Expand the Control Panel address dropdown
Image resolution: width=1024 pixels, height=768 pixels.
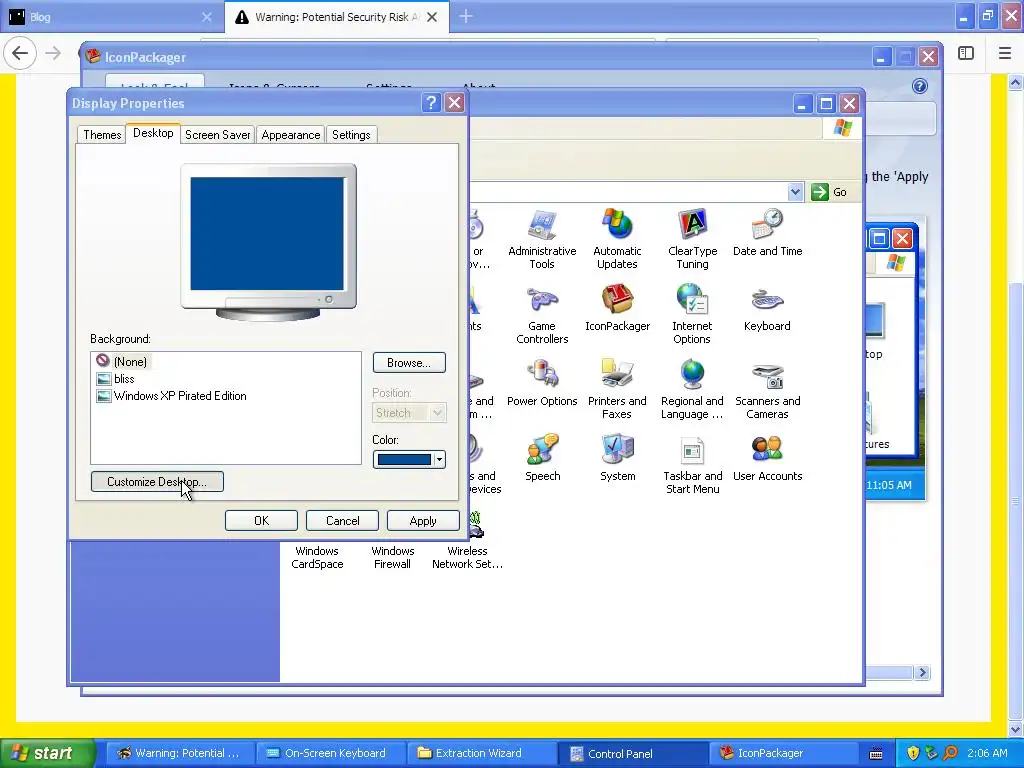[x=795, y=192]
